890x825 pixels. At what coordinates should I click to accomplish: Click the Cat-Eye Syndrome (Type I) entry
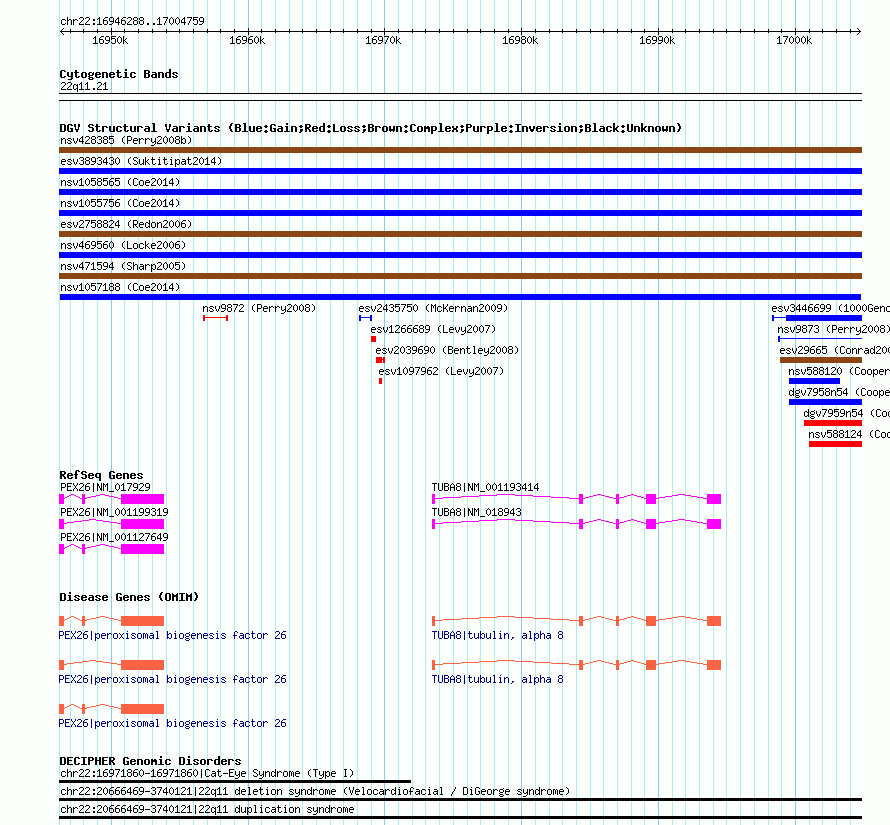click(x=207, y=773)
